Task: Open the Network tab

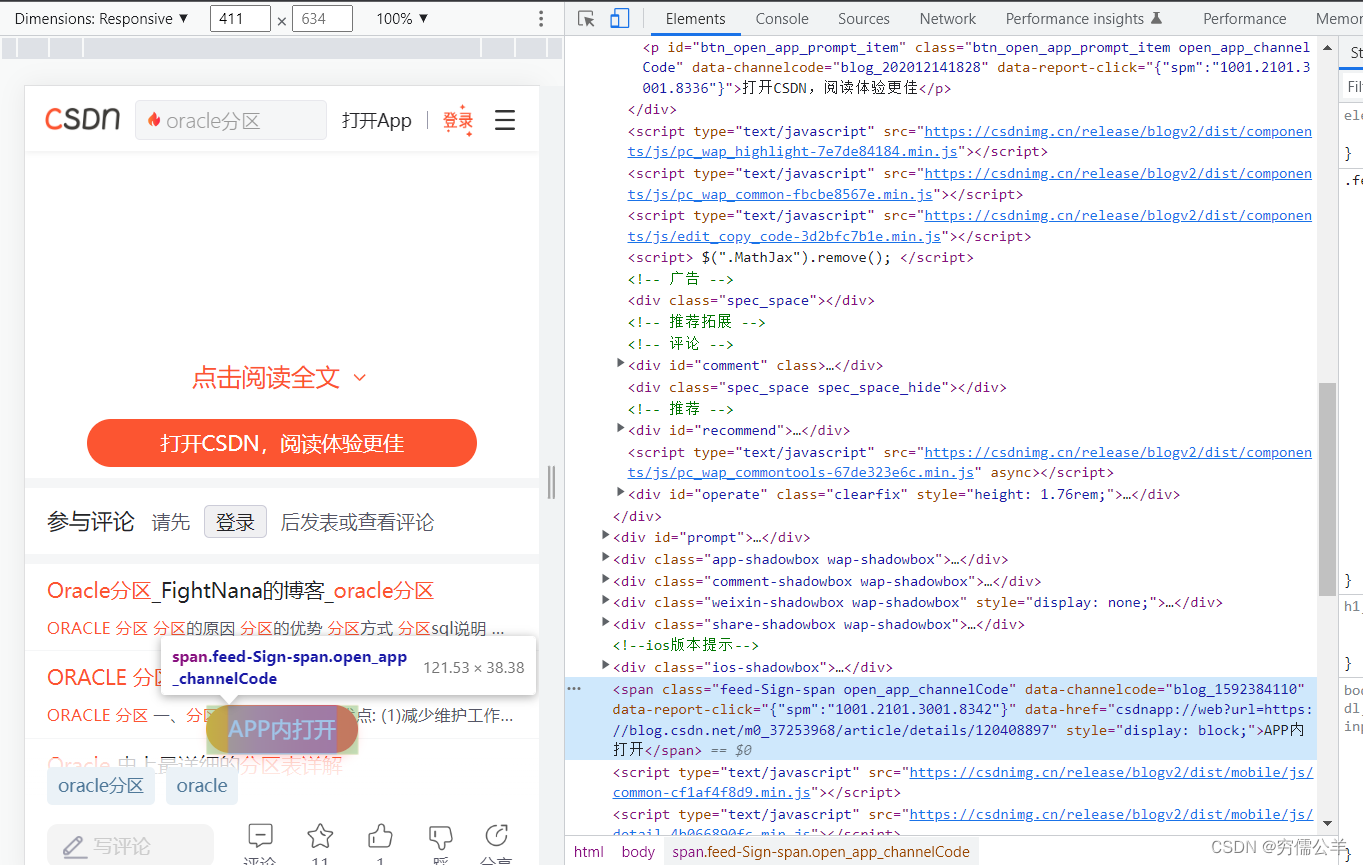Action: [948, 19]
